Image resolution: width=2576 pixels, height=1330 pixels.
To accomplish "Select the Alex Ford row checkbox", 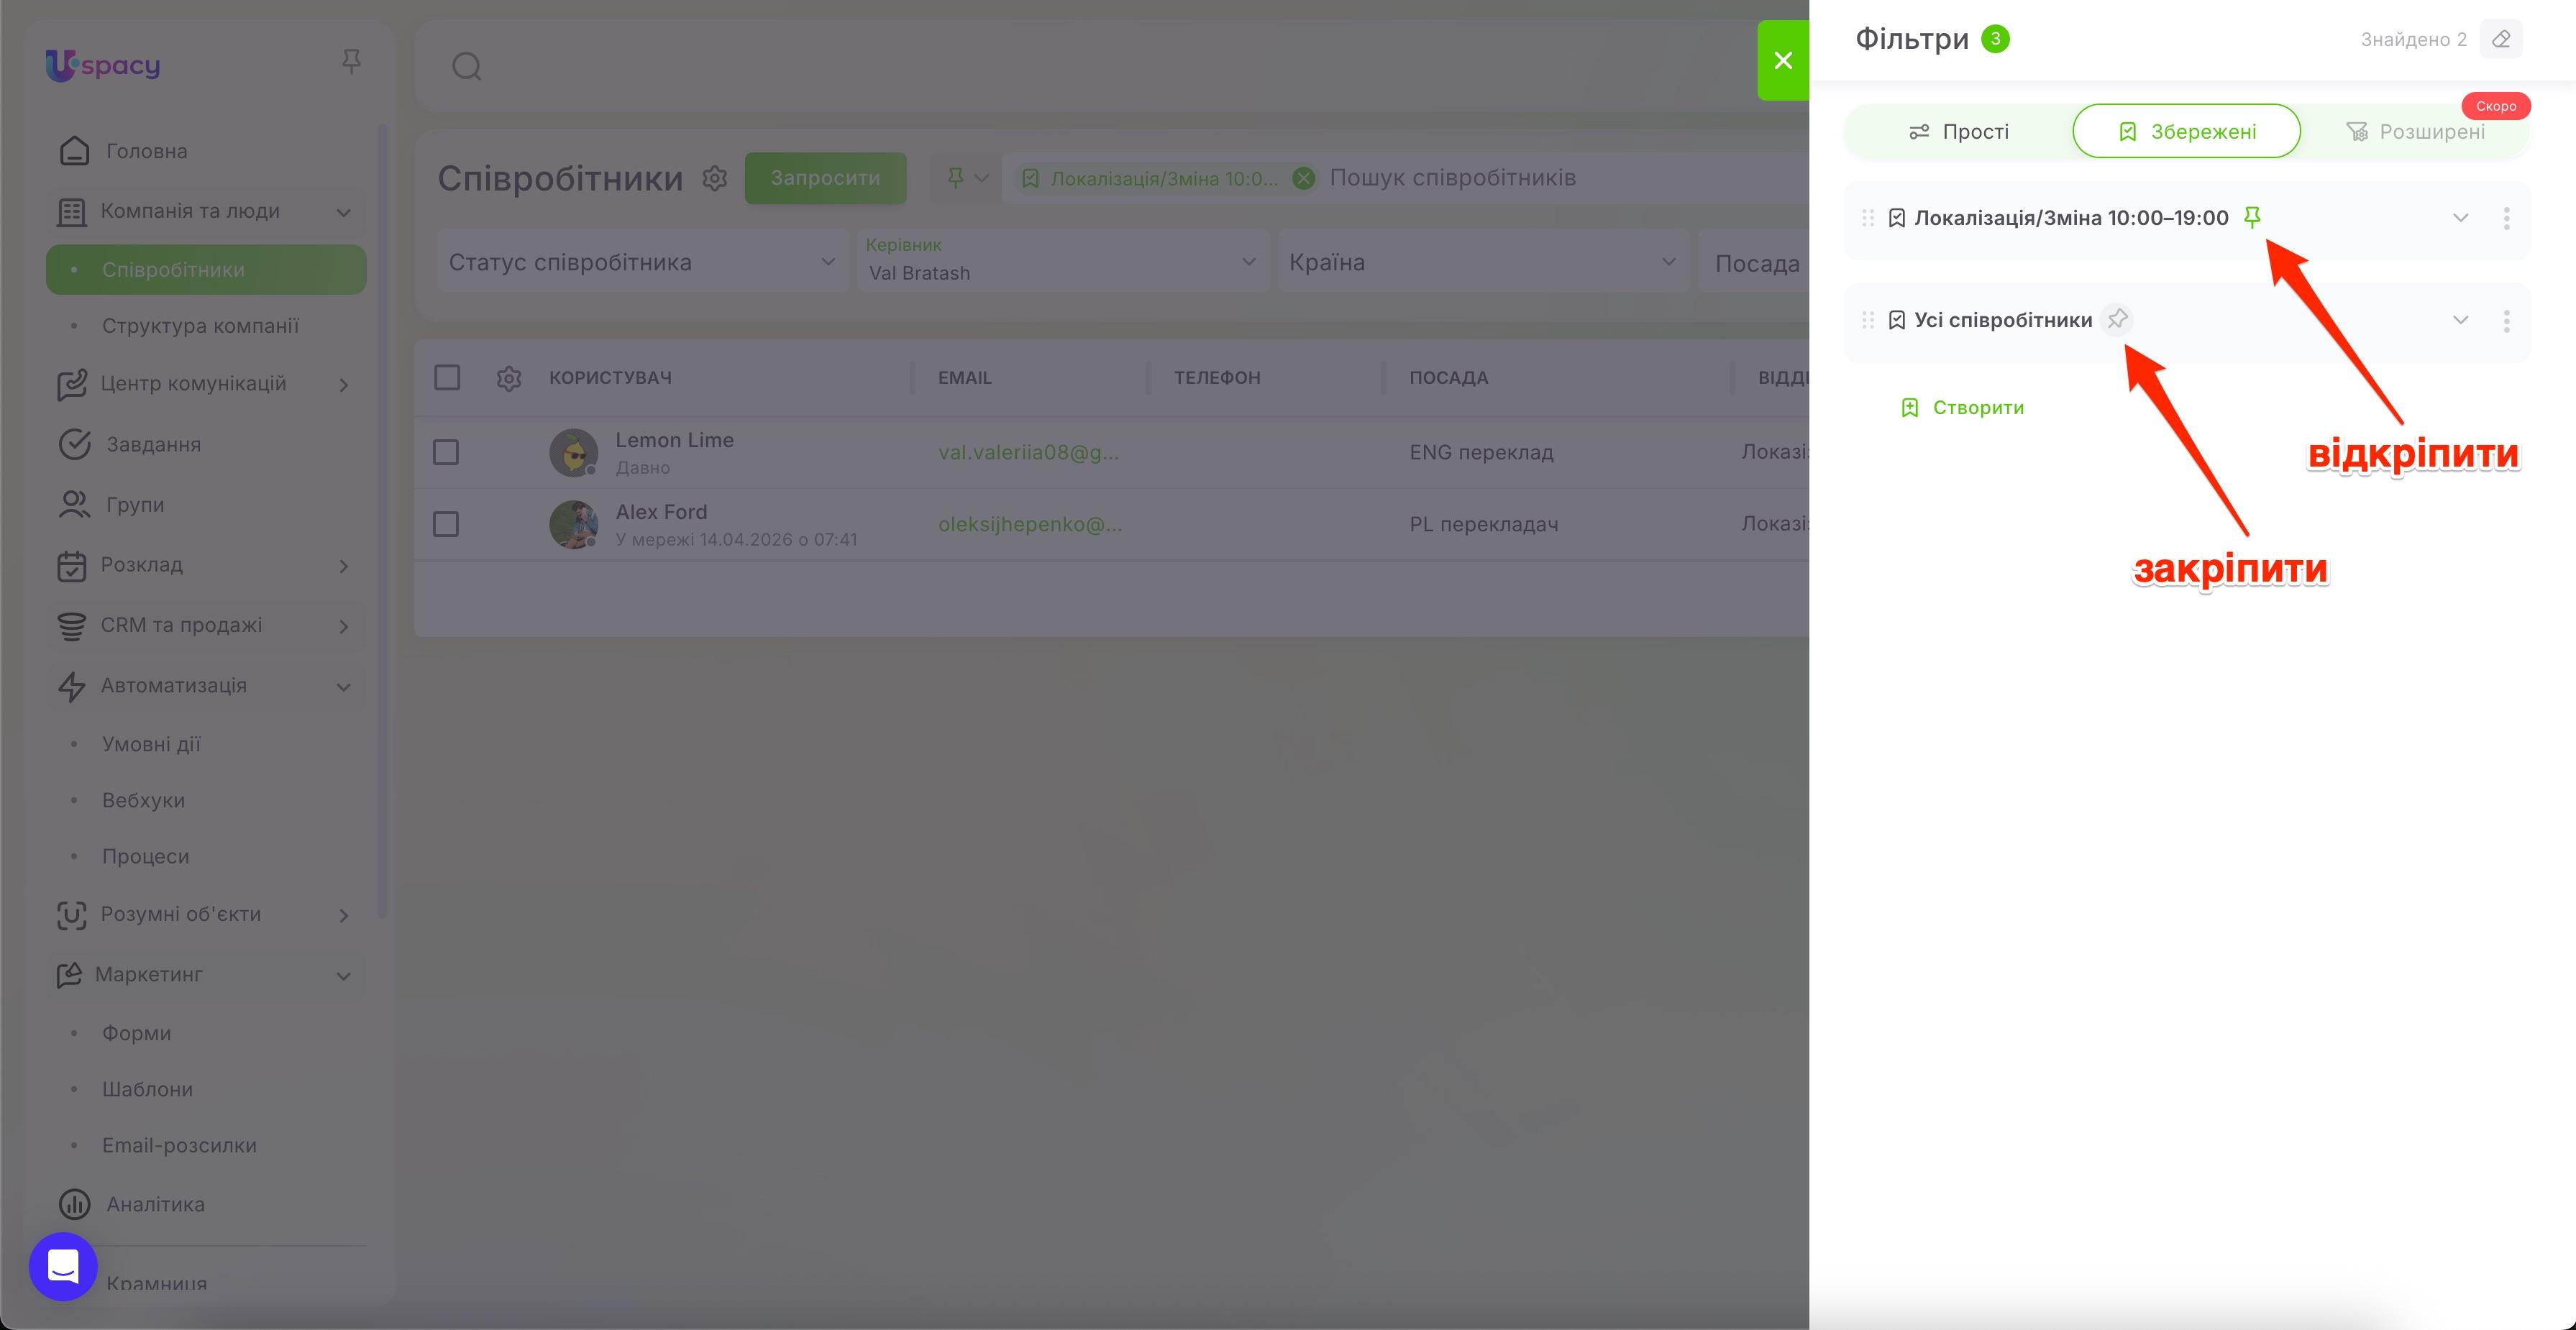I will [x=445, y=524].
